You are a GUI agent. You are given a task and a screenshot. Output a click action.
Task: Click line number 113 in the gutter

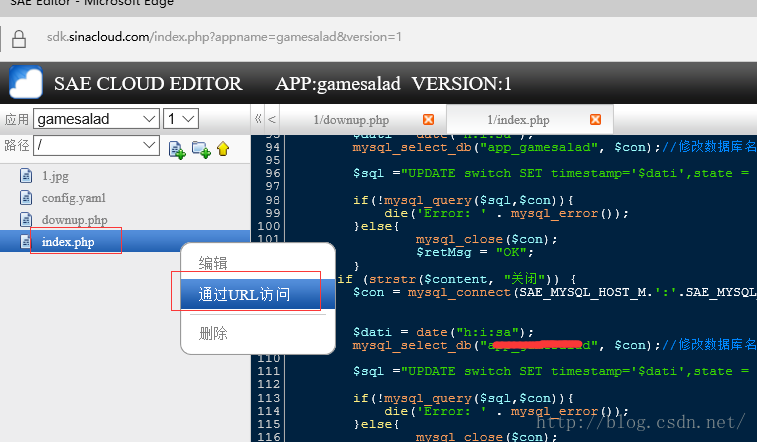click(x=269, y=398)
